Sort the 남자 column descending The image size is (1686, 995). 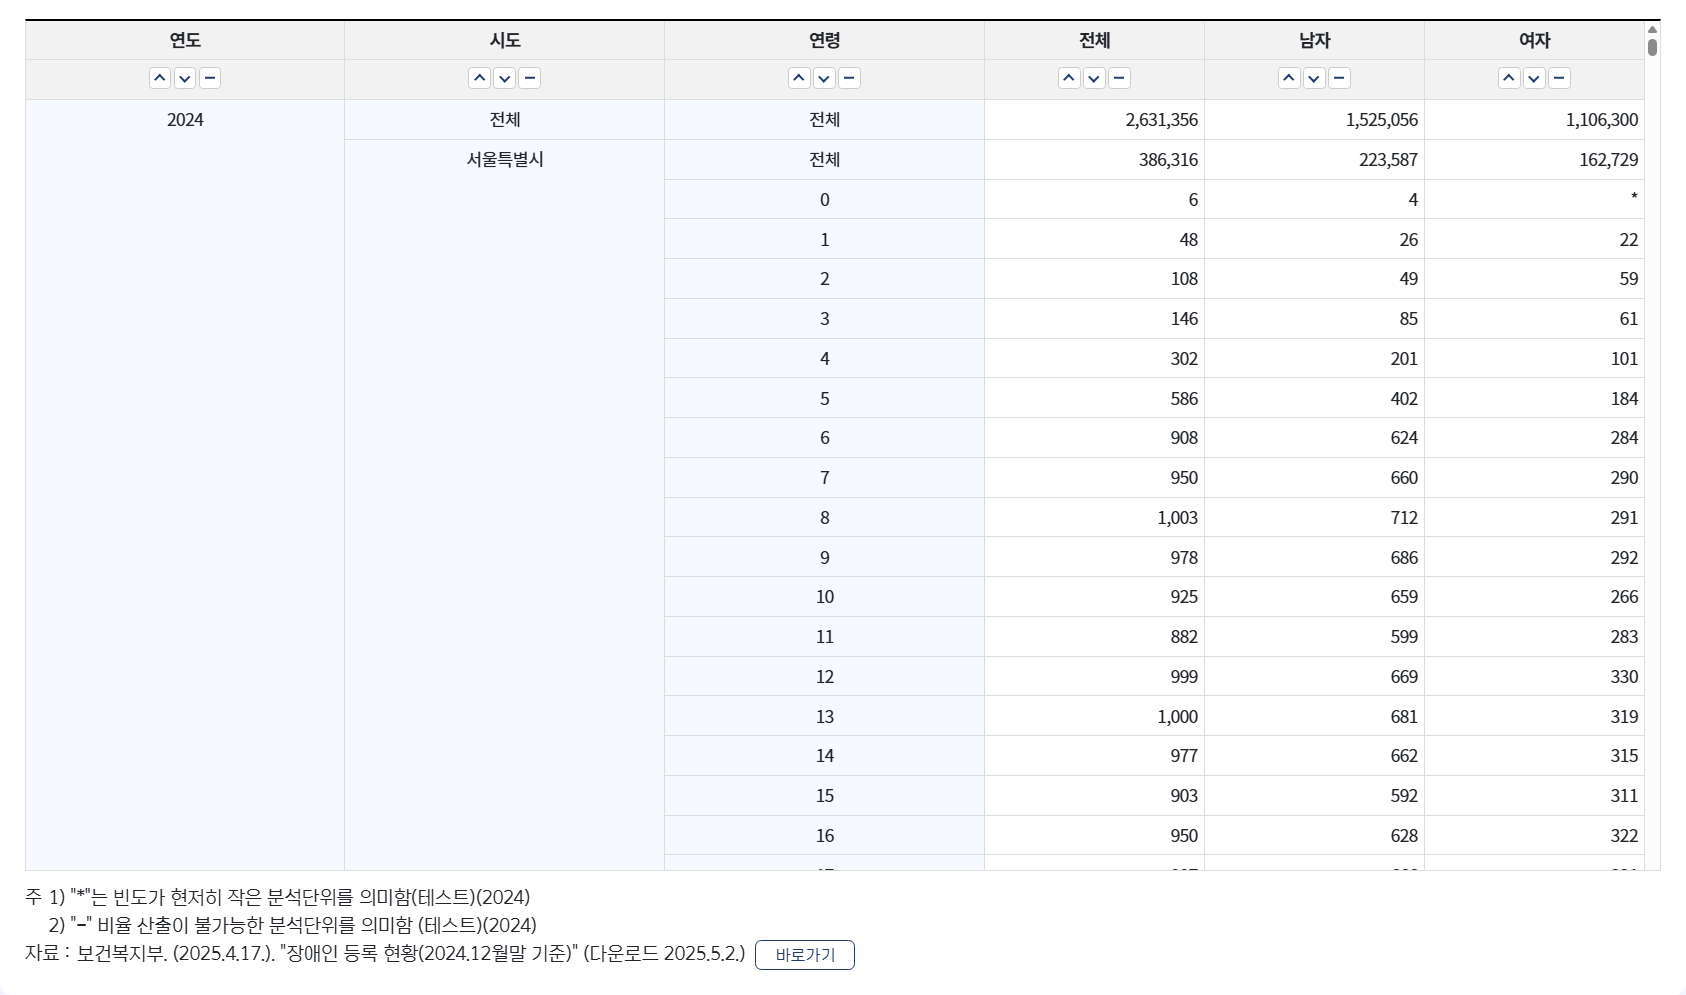[1314, 78]
